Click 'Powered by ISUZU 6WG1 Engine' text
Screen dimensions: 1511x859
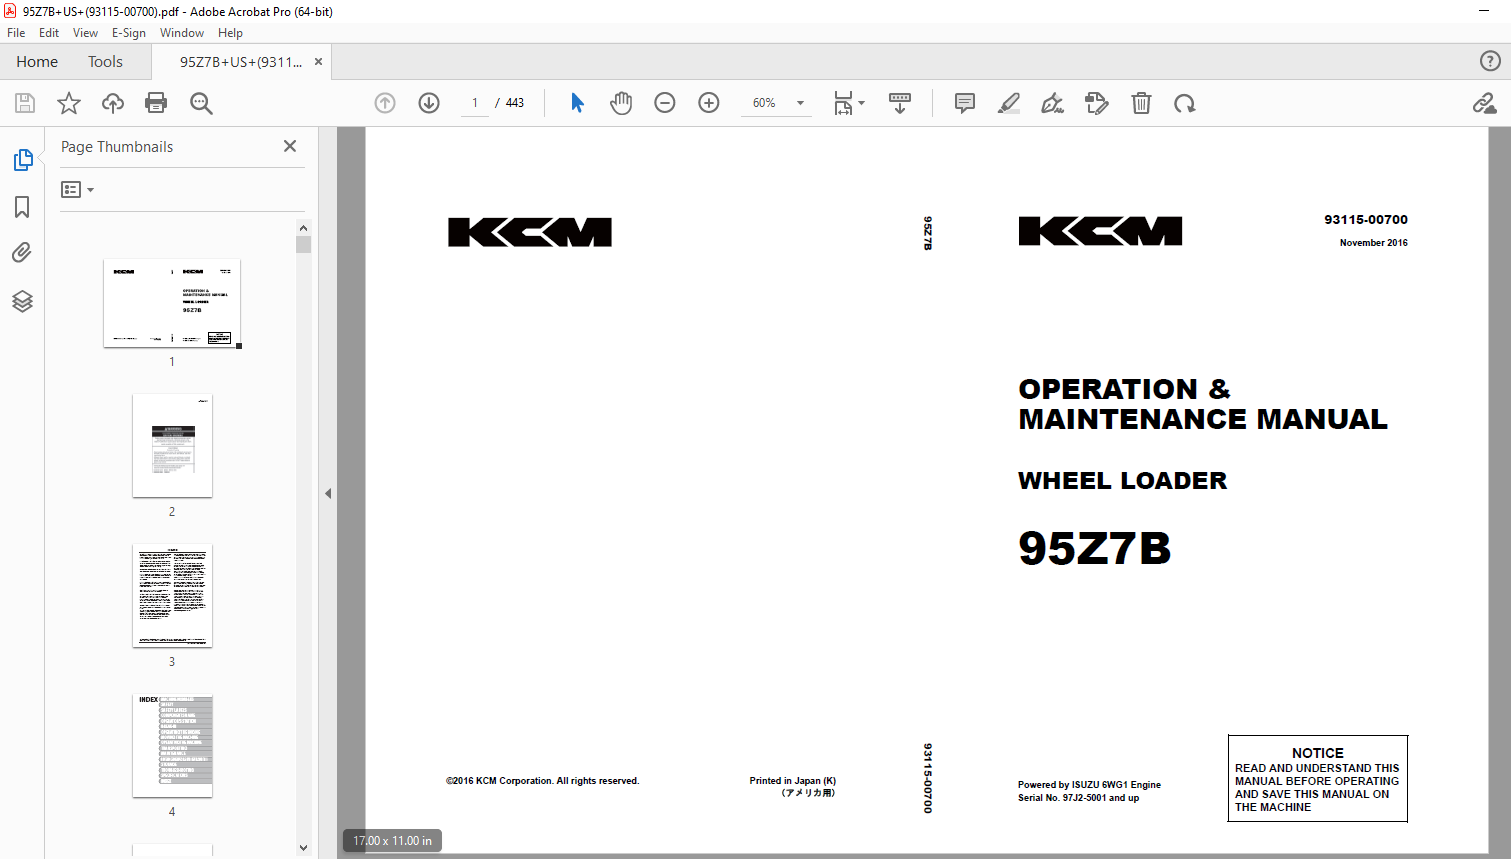pos(1089,785)
